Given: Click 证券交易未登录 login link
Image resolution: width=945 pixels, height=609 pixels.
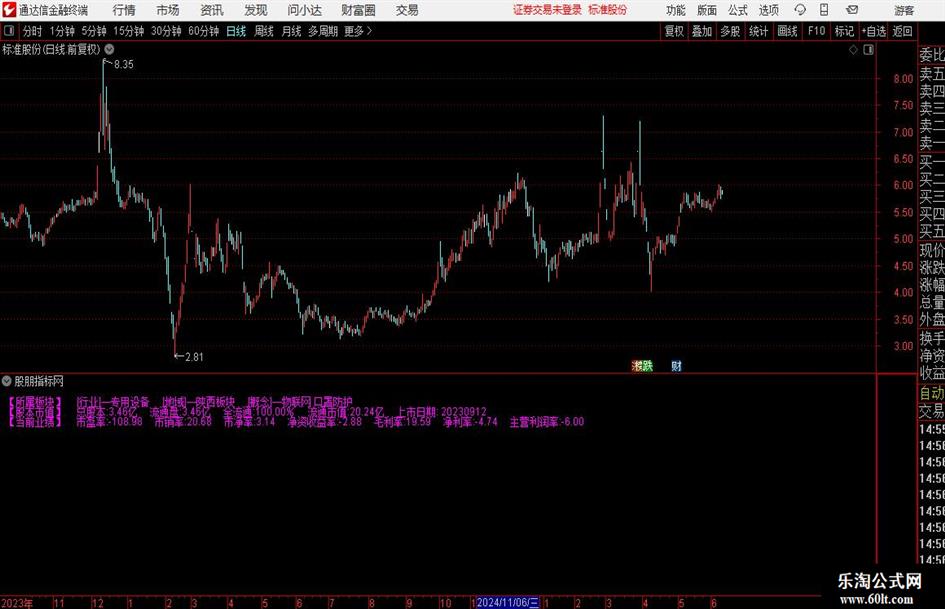Looking at the screenshot, I should [x=547, y=10].
